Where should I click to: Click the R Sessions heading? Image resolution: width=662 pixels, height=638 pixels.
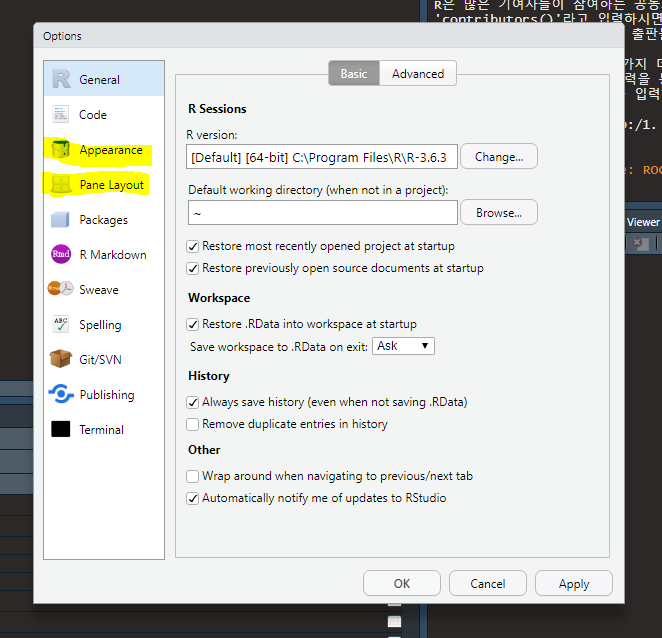217,109
